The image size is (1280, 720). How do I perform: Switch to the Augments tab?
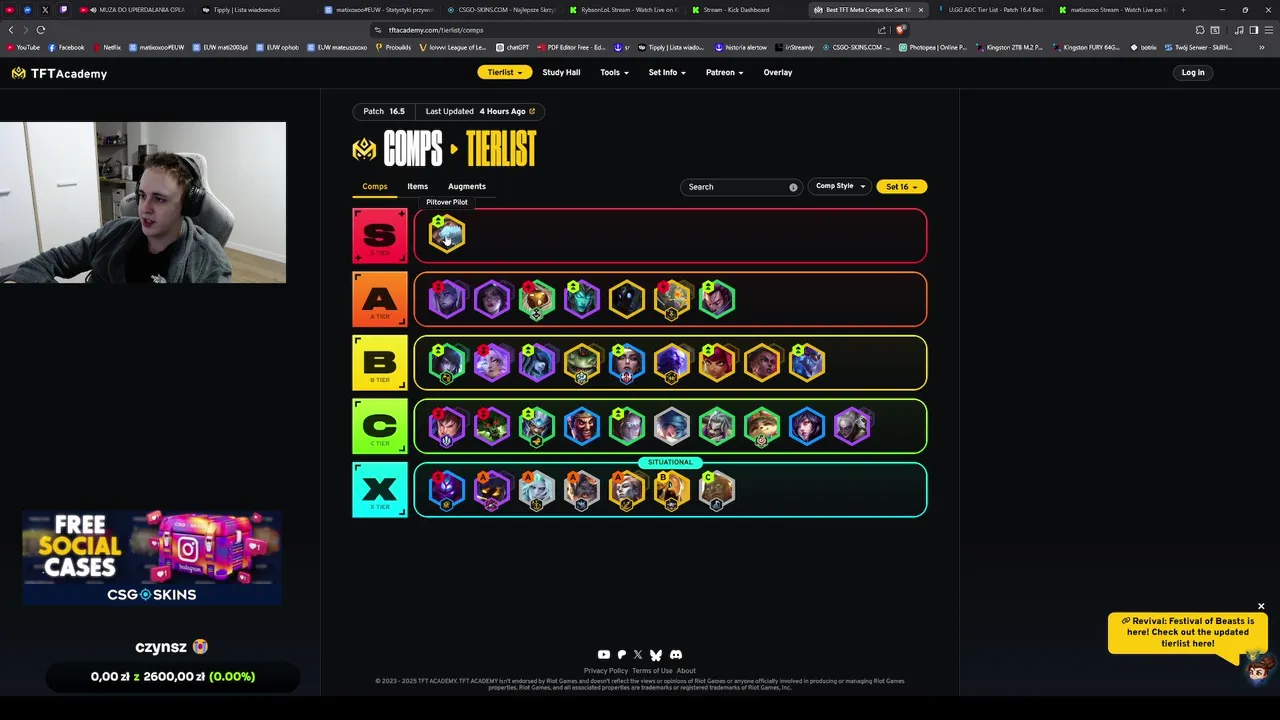pos(467,186)
